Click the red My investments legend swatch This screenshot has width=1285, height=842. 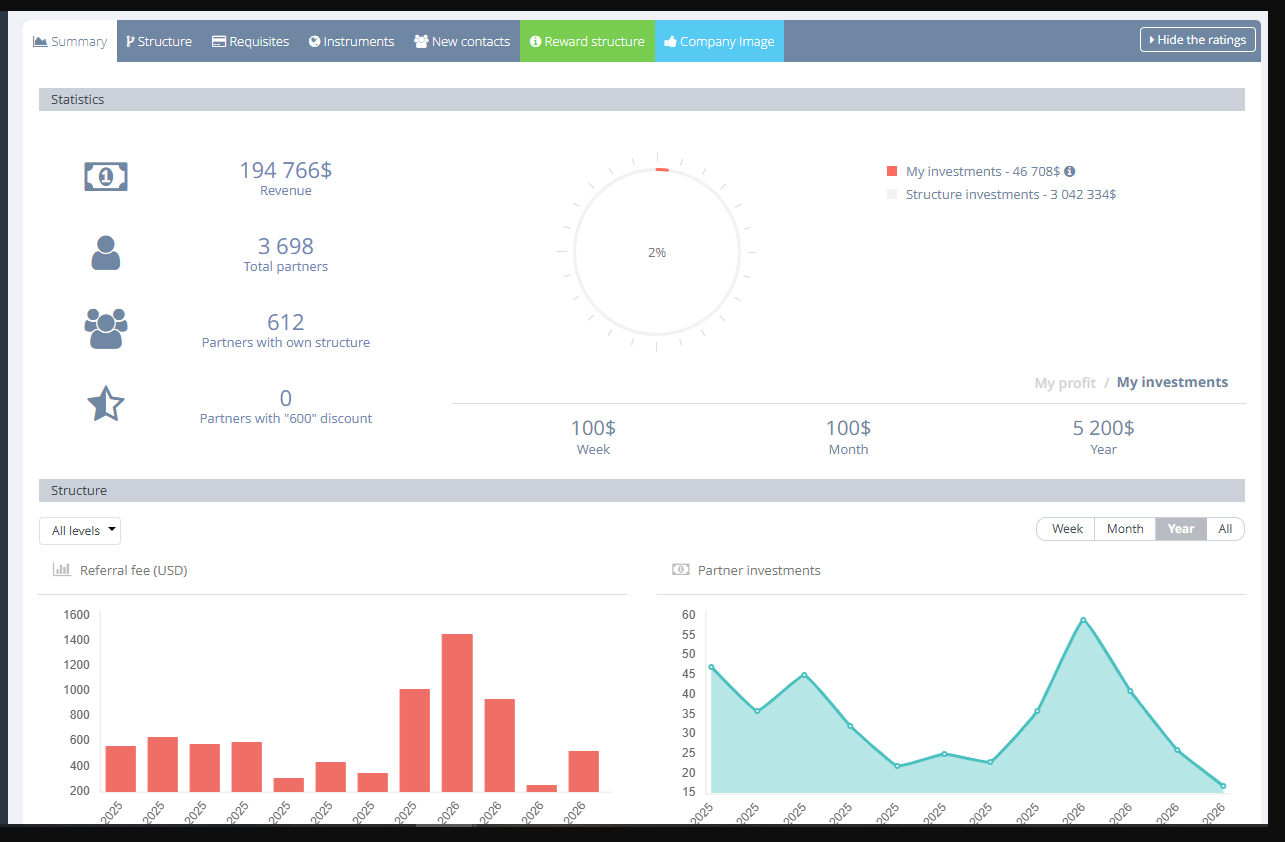pos(892,171)
